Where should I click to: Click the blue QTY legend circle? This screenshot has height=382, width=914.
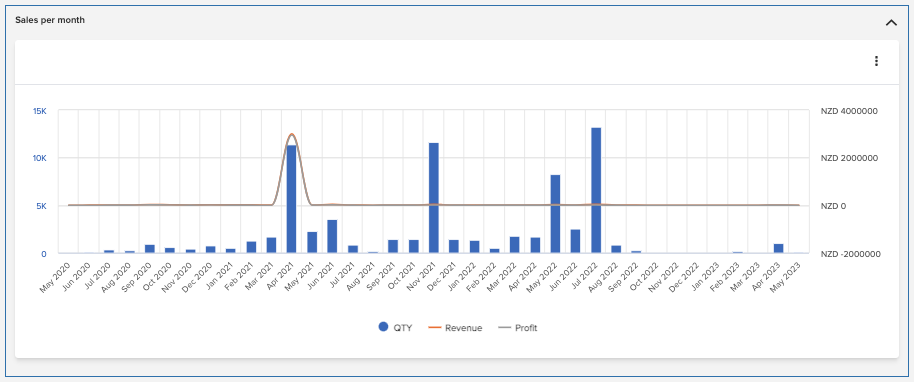(x=383, y=327)
